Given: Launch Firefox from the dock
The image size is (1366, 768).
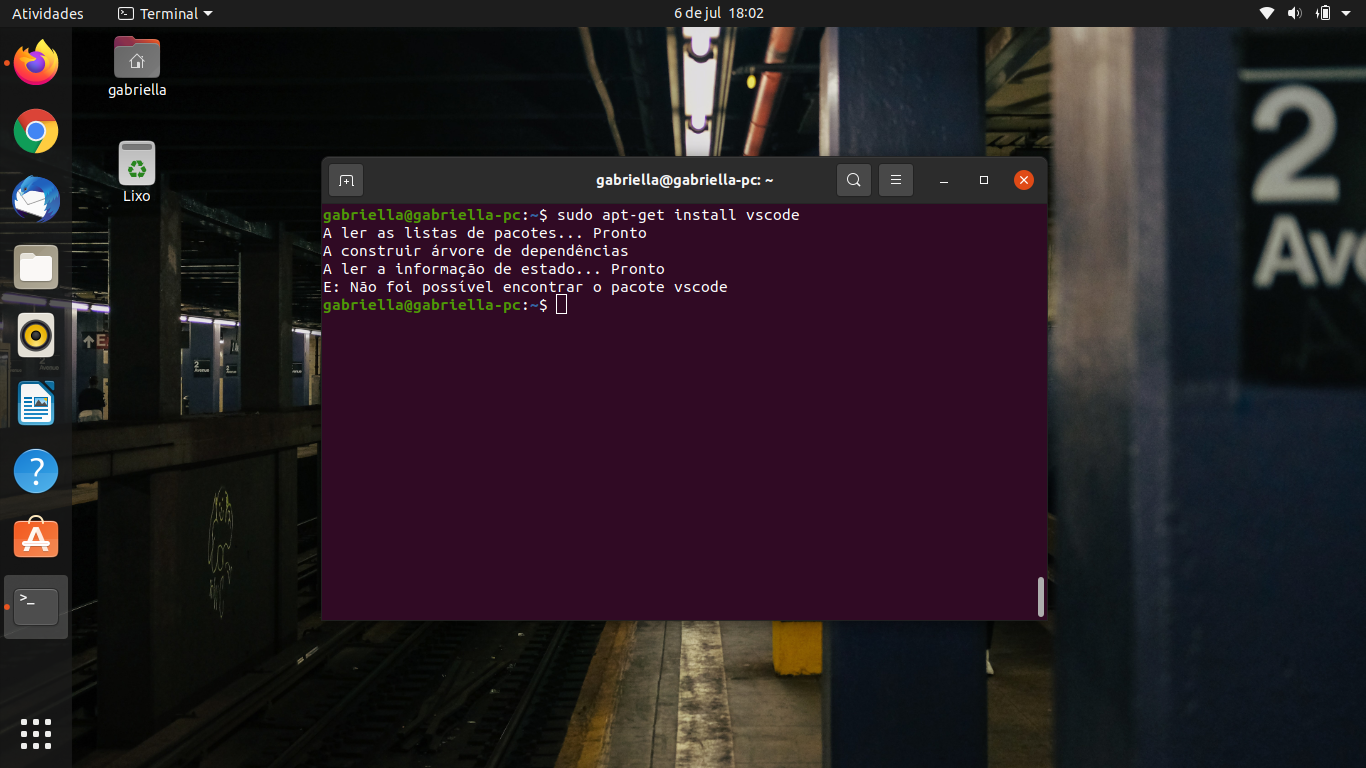Looking at the screenshot, I should click(36, 63).
